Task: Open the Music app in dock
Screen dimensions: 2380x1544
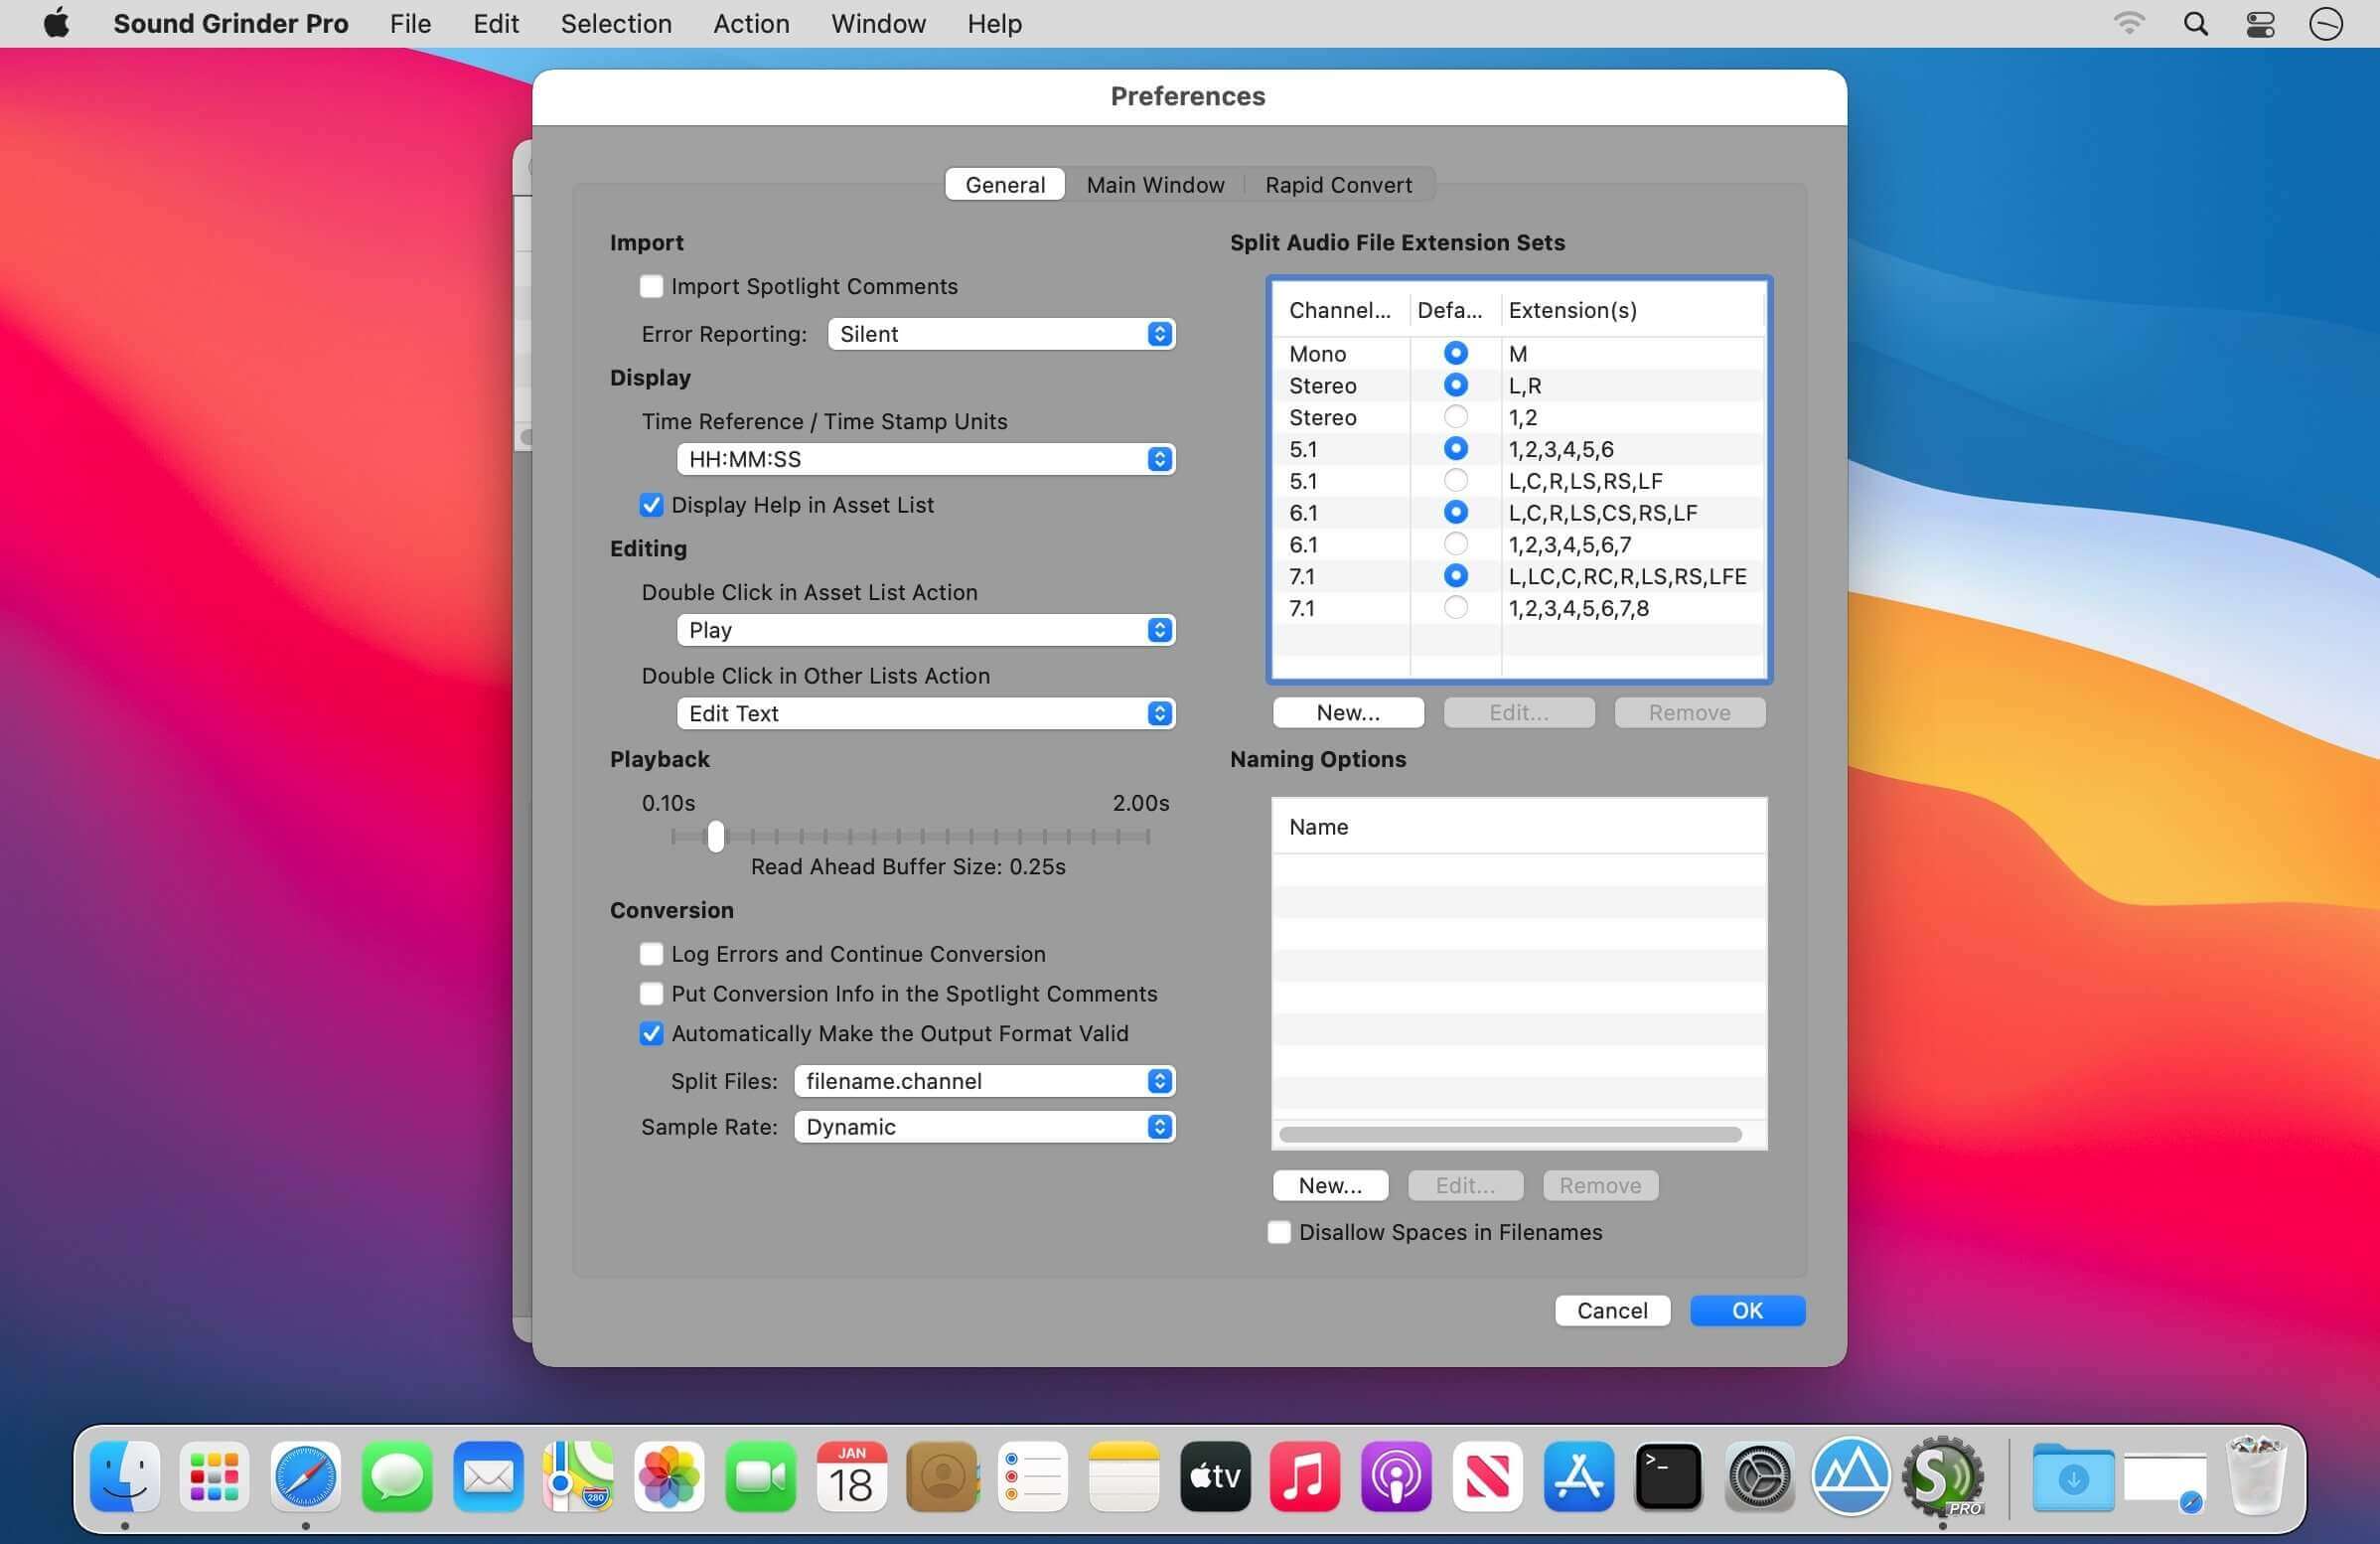Action: (1304, 1476)
